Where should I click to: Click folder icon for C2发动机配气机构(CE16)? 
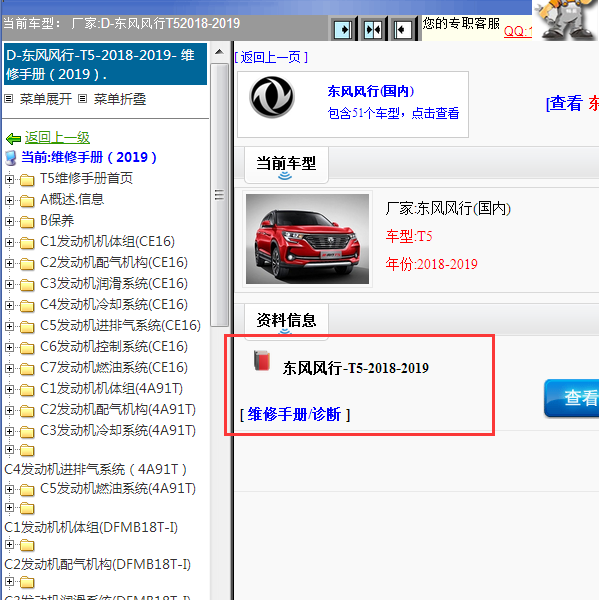coord(27,264)
